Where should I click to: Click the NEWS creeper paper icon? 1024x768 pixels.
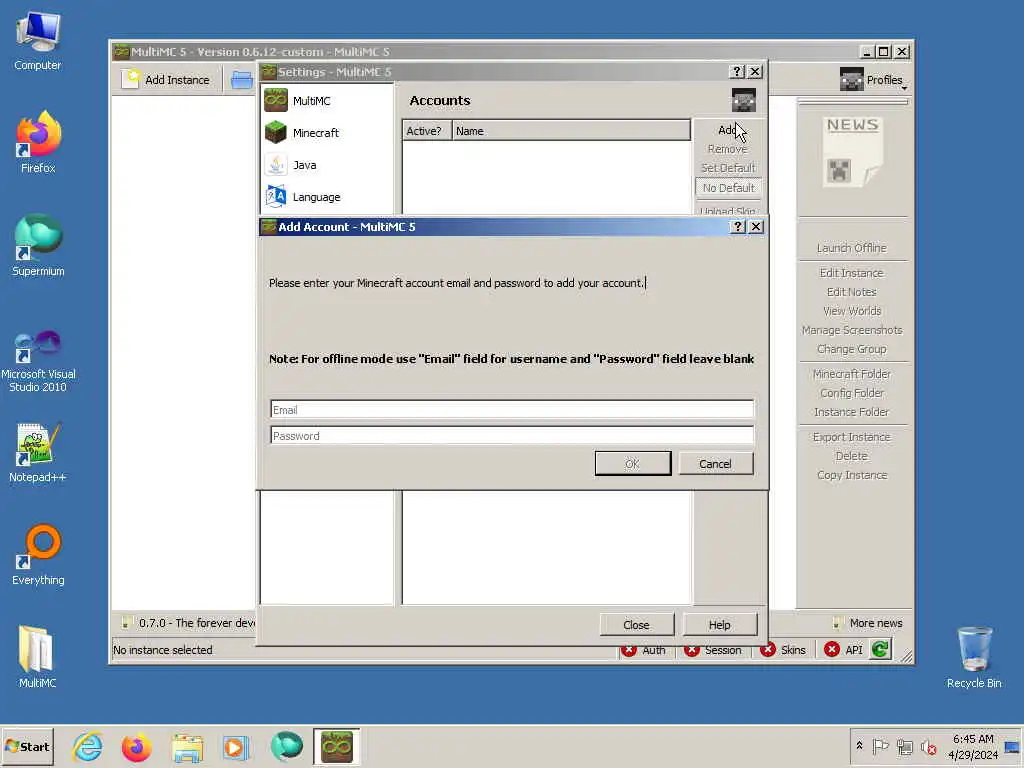click(852, 153)
